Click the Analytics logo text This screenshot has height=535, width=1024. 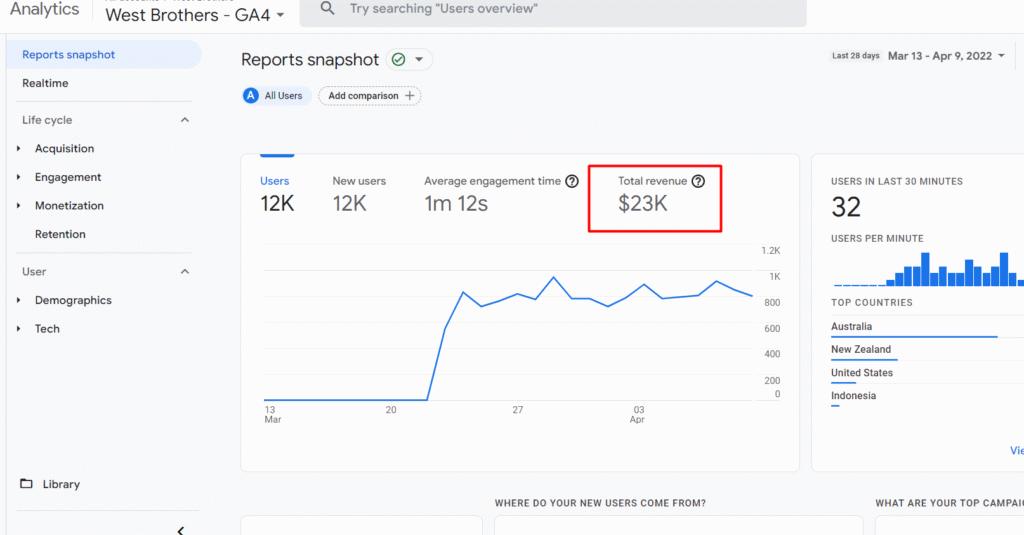[44, 9]
